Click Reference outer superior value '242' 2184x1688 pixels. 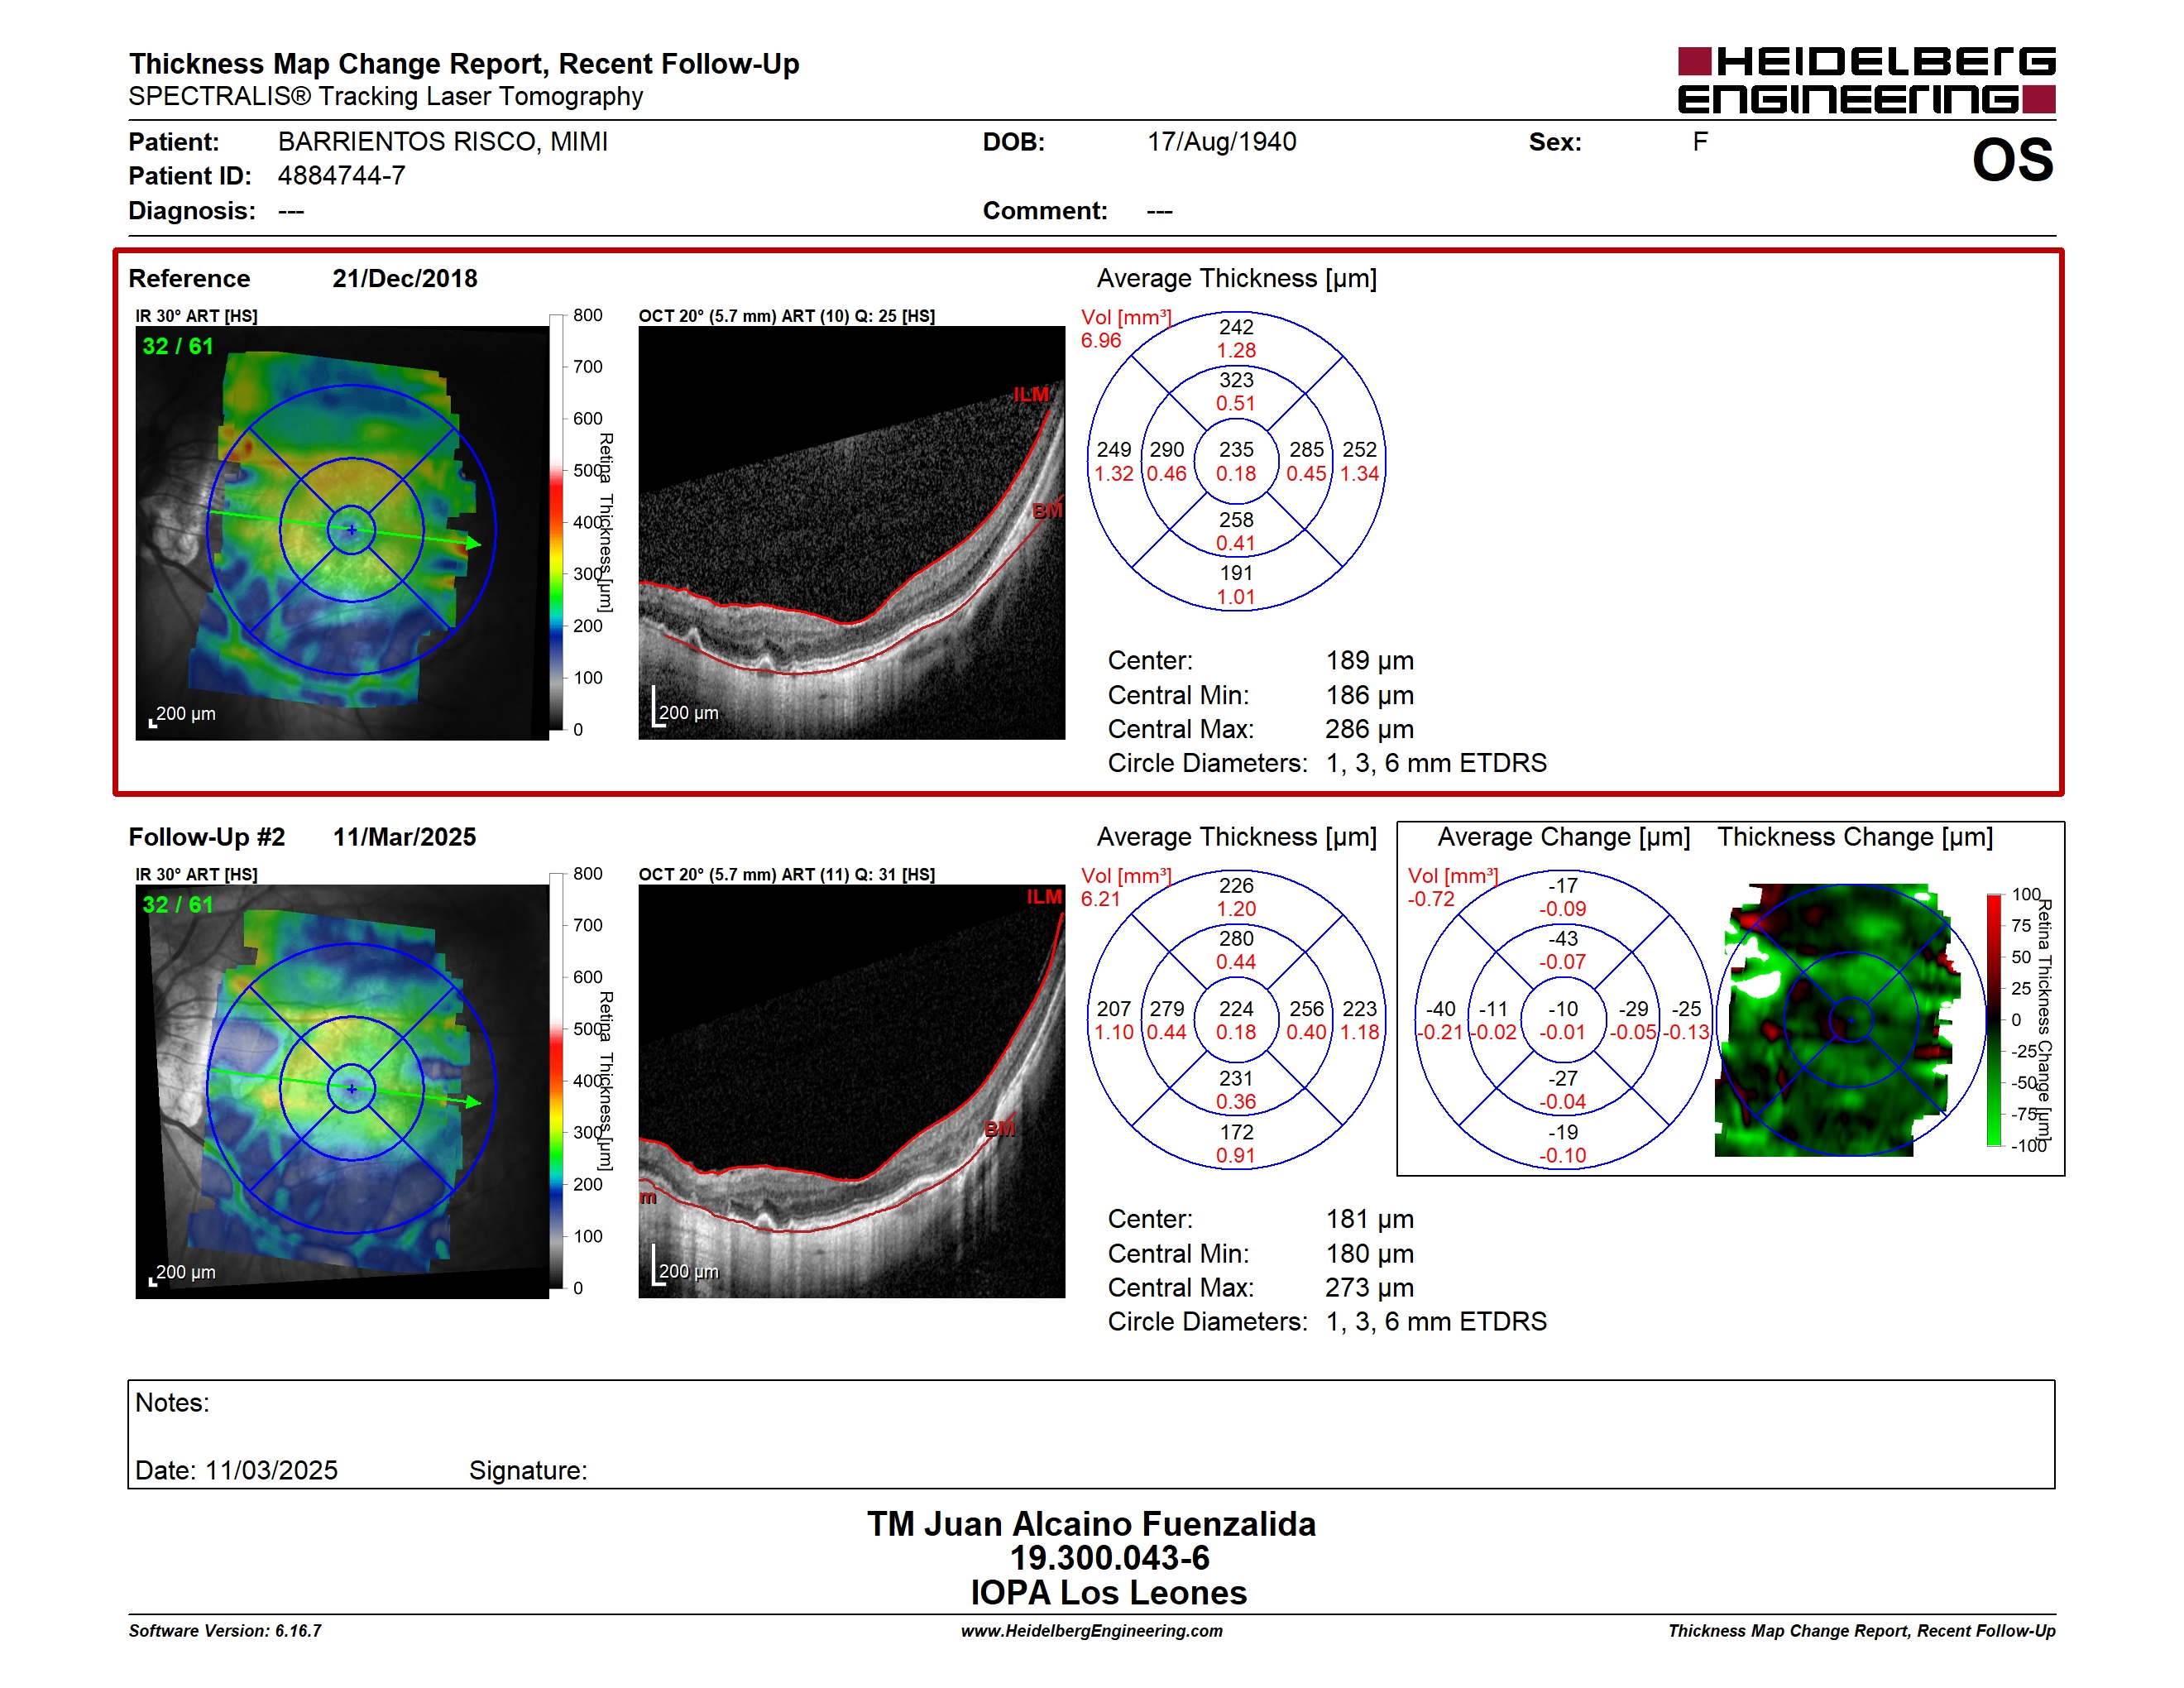1236,327
